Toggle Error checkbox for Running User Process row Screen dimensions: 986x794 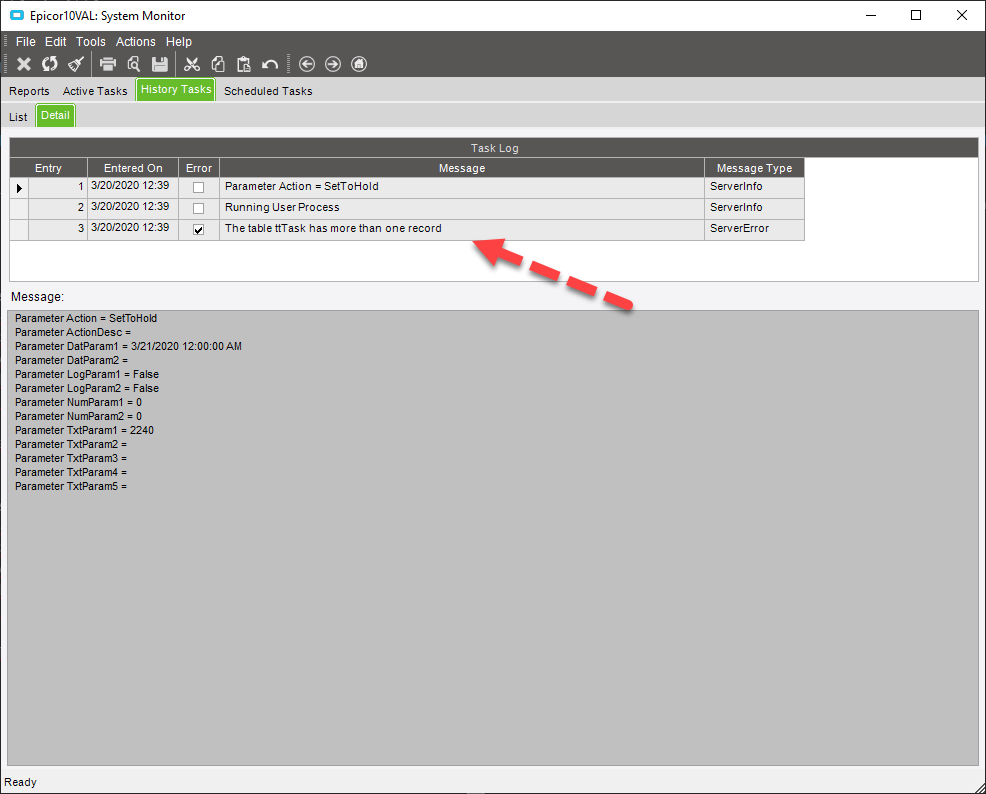(198, 208)
